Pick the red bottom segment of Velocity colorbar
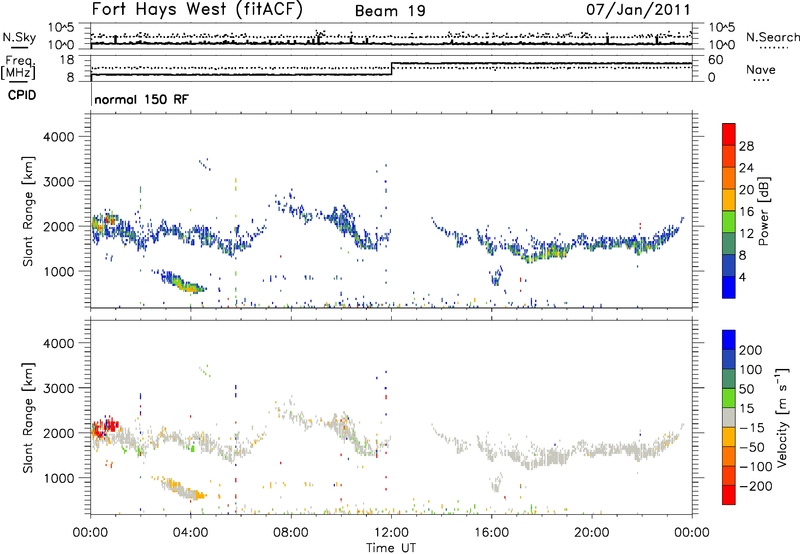This screenshot has width=800, height=554. click(729, 495)
